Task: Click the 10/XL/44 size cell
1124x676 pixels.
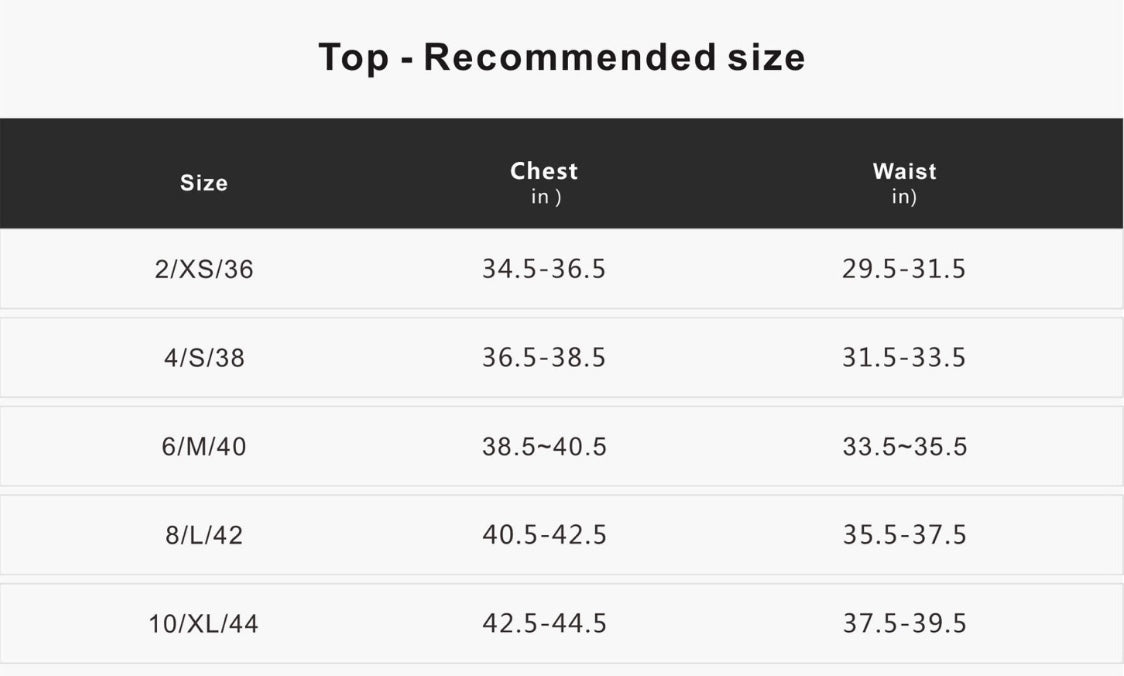Action: point(204,625)
